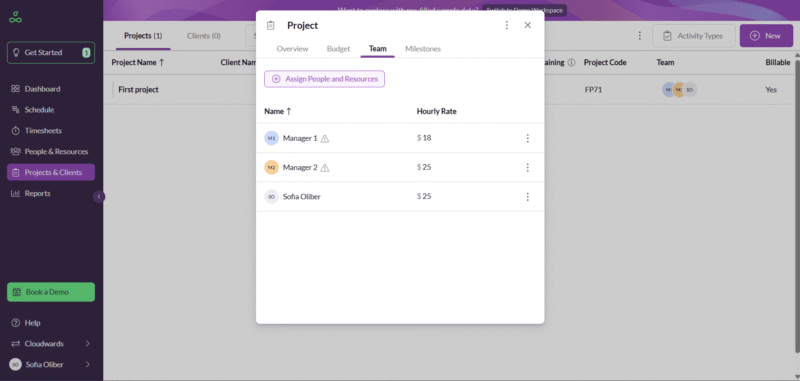This screenshot has height=381, width=800.
Task: Switch to the Milestones tab
Action: [x=423, y=48]
